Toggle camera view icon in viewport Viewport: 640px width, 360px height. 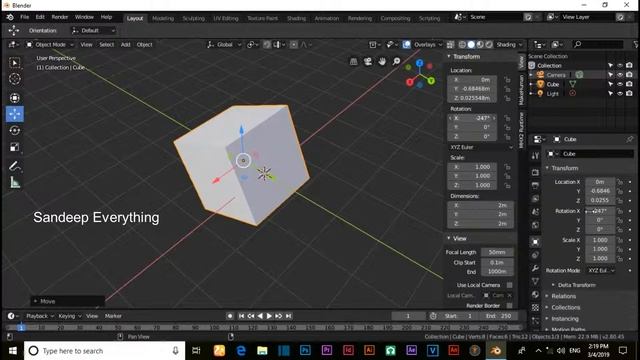coord(368,62)
